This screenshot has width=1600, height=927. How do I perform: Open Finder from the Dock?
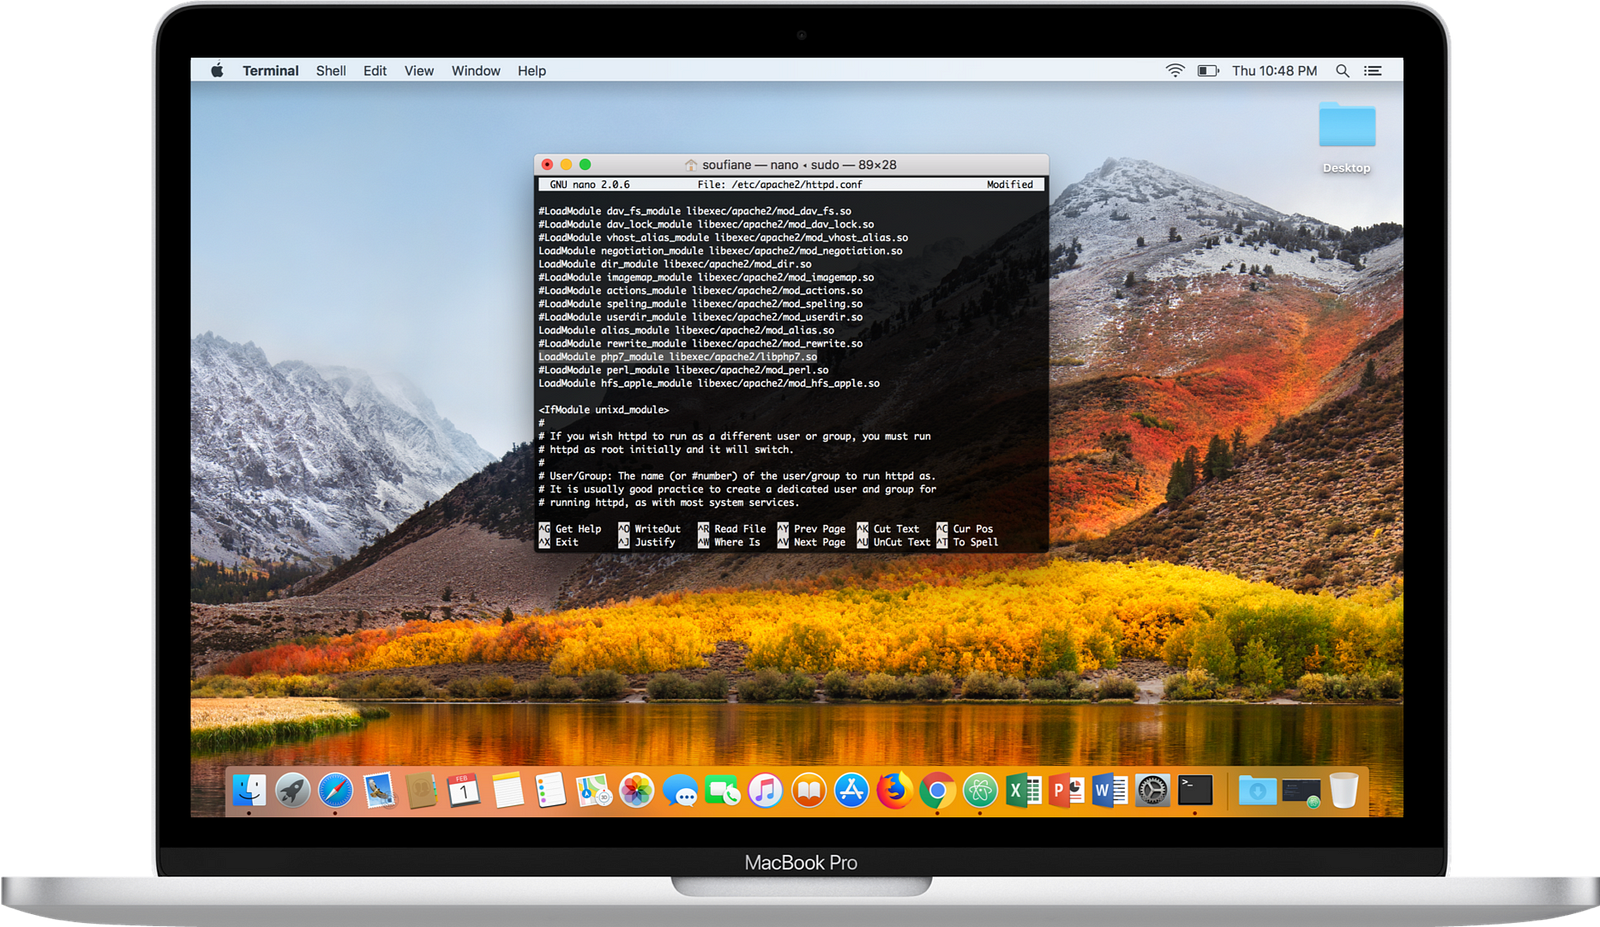249,791
